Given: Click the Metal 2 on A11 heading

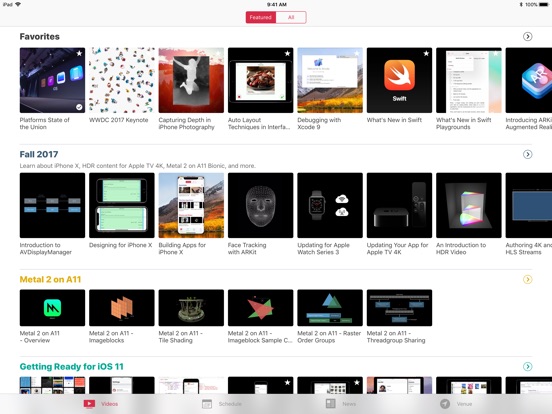Looking at the screenshot, I should [x=50, y=280].
